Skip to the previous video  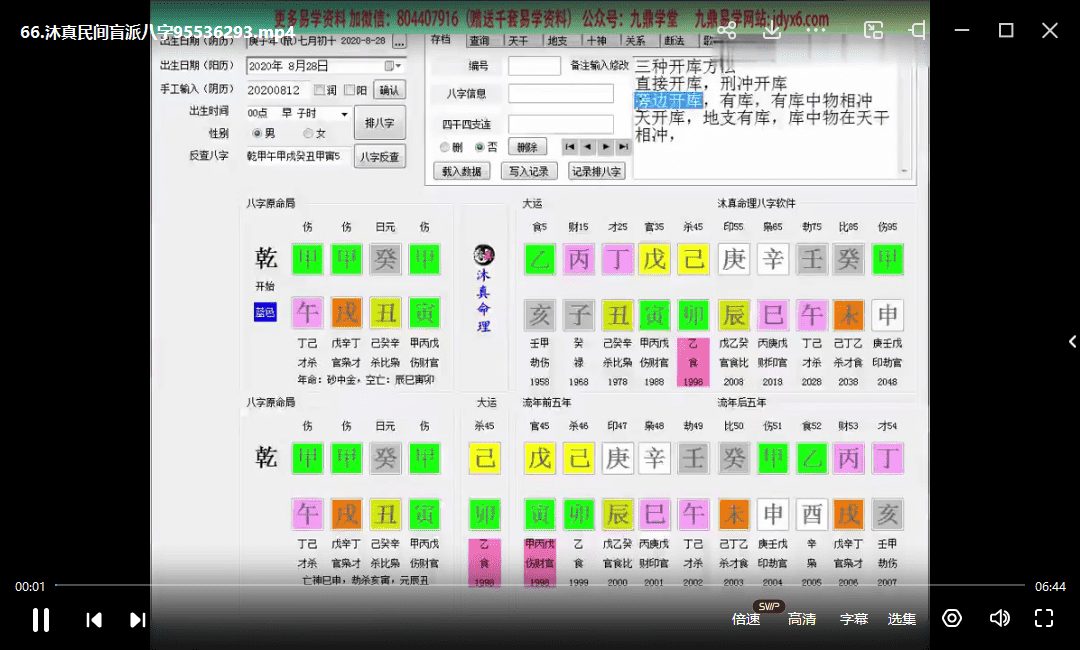(94, 619)
